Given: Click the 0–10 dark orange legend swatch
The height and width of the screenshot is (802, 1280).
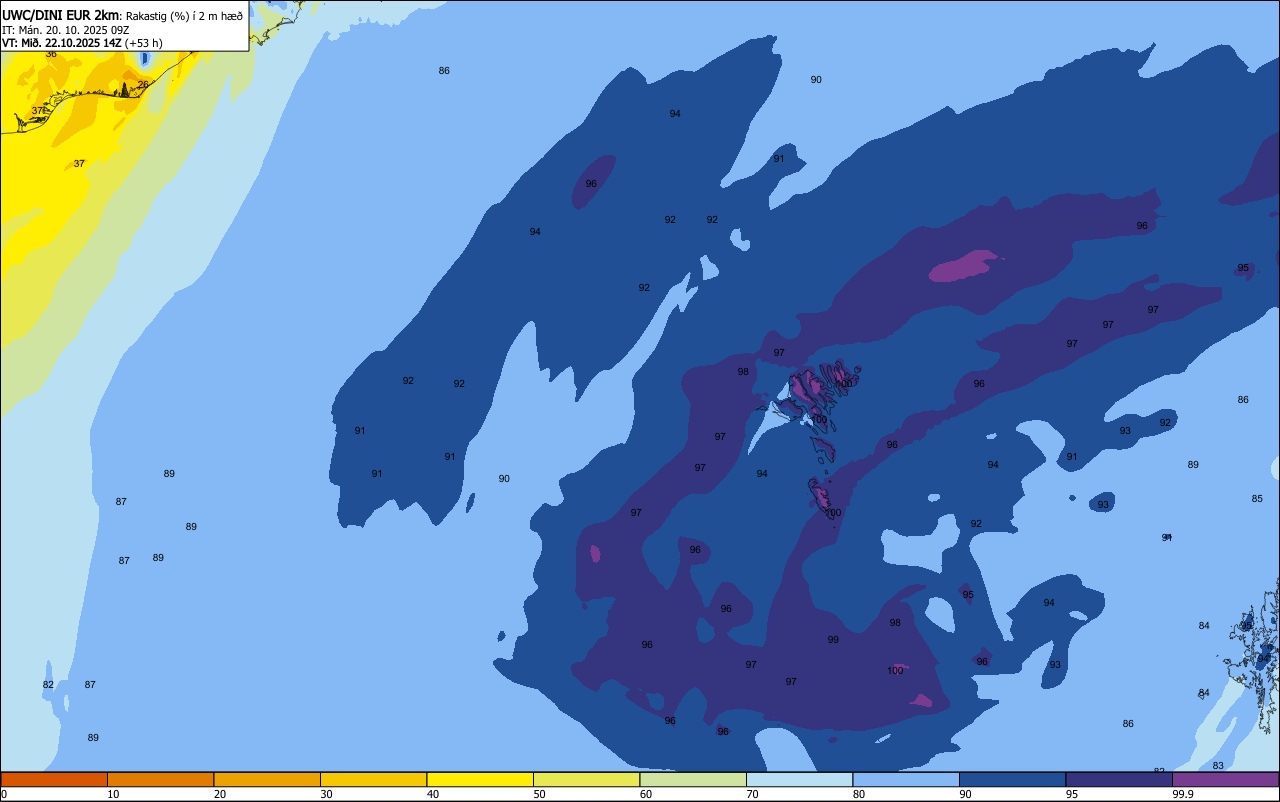Looking at the screenshot, I should pyautogui.click(x=54, y=779).
